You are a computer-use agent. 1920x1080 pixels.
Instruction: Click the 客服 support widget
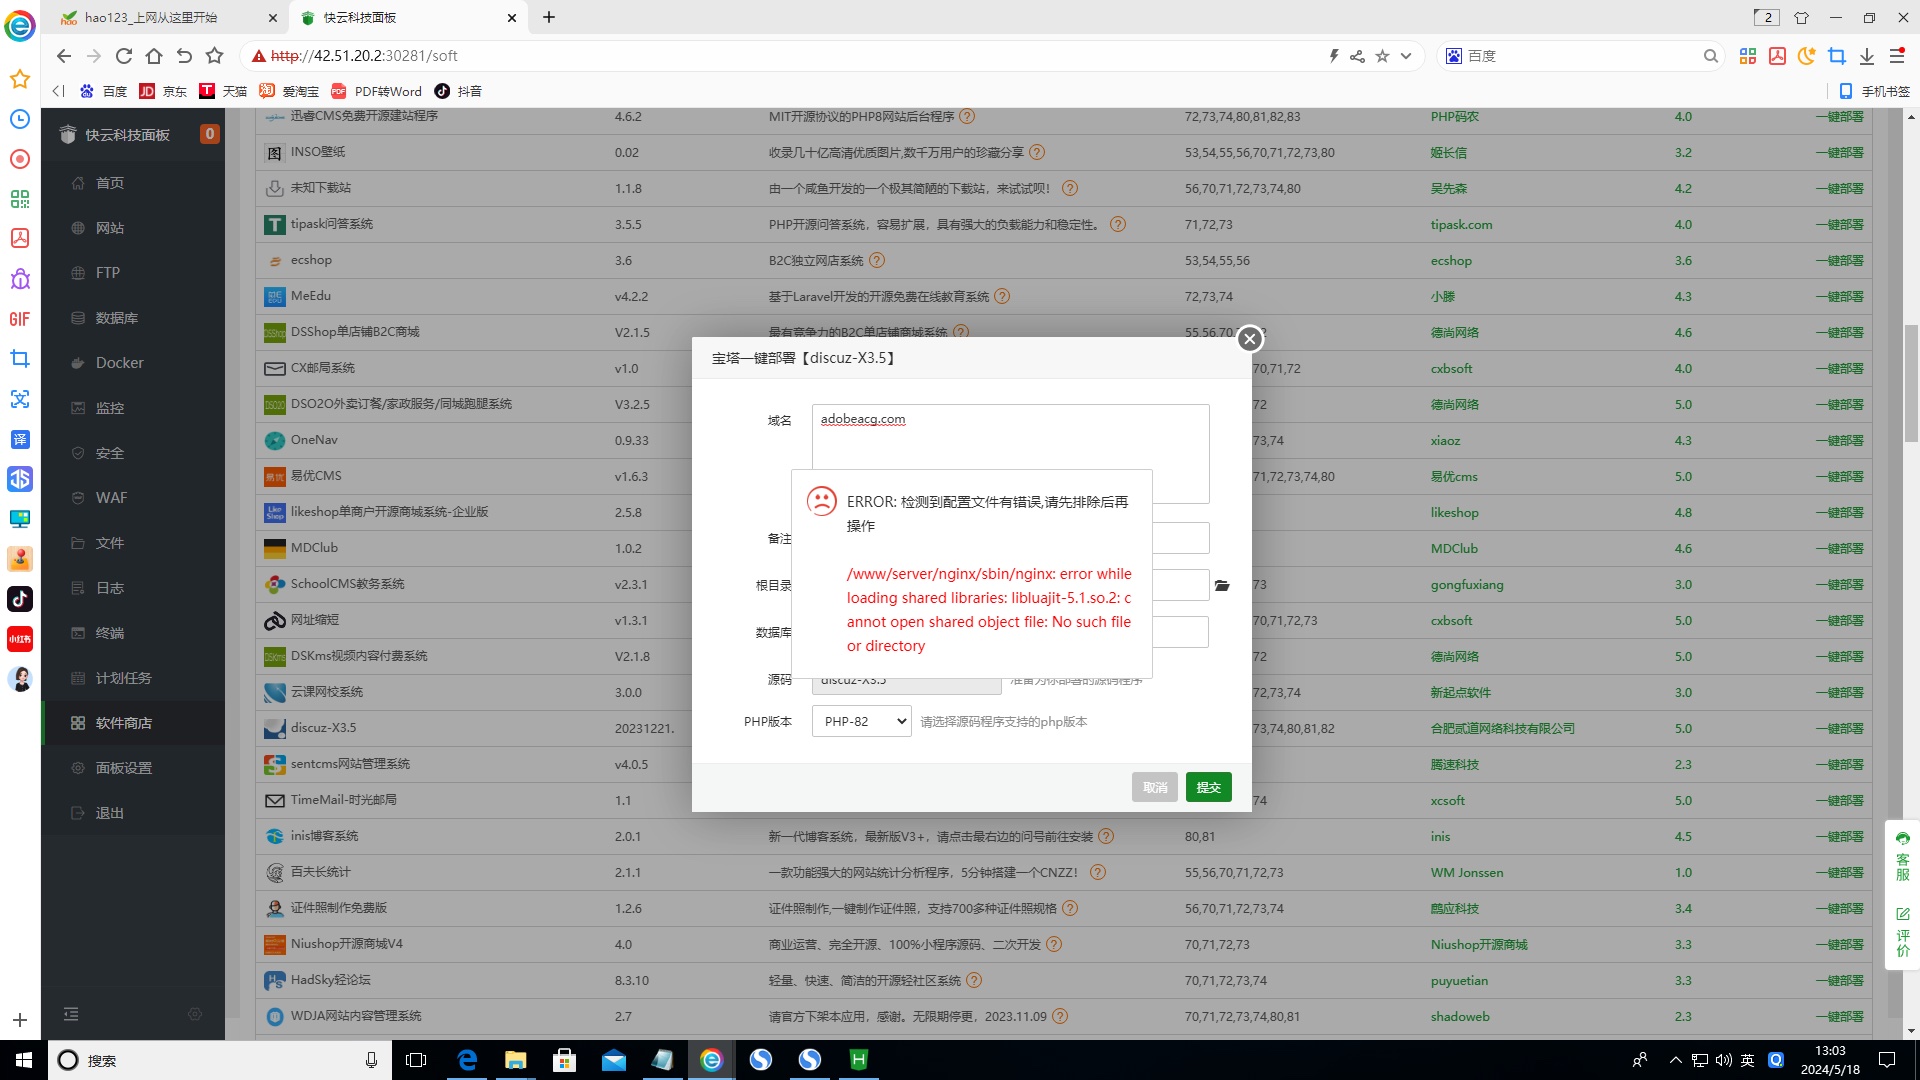coord(1902,856)
